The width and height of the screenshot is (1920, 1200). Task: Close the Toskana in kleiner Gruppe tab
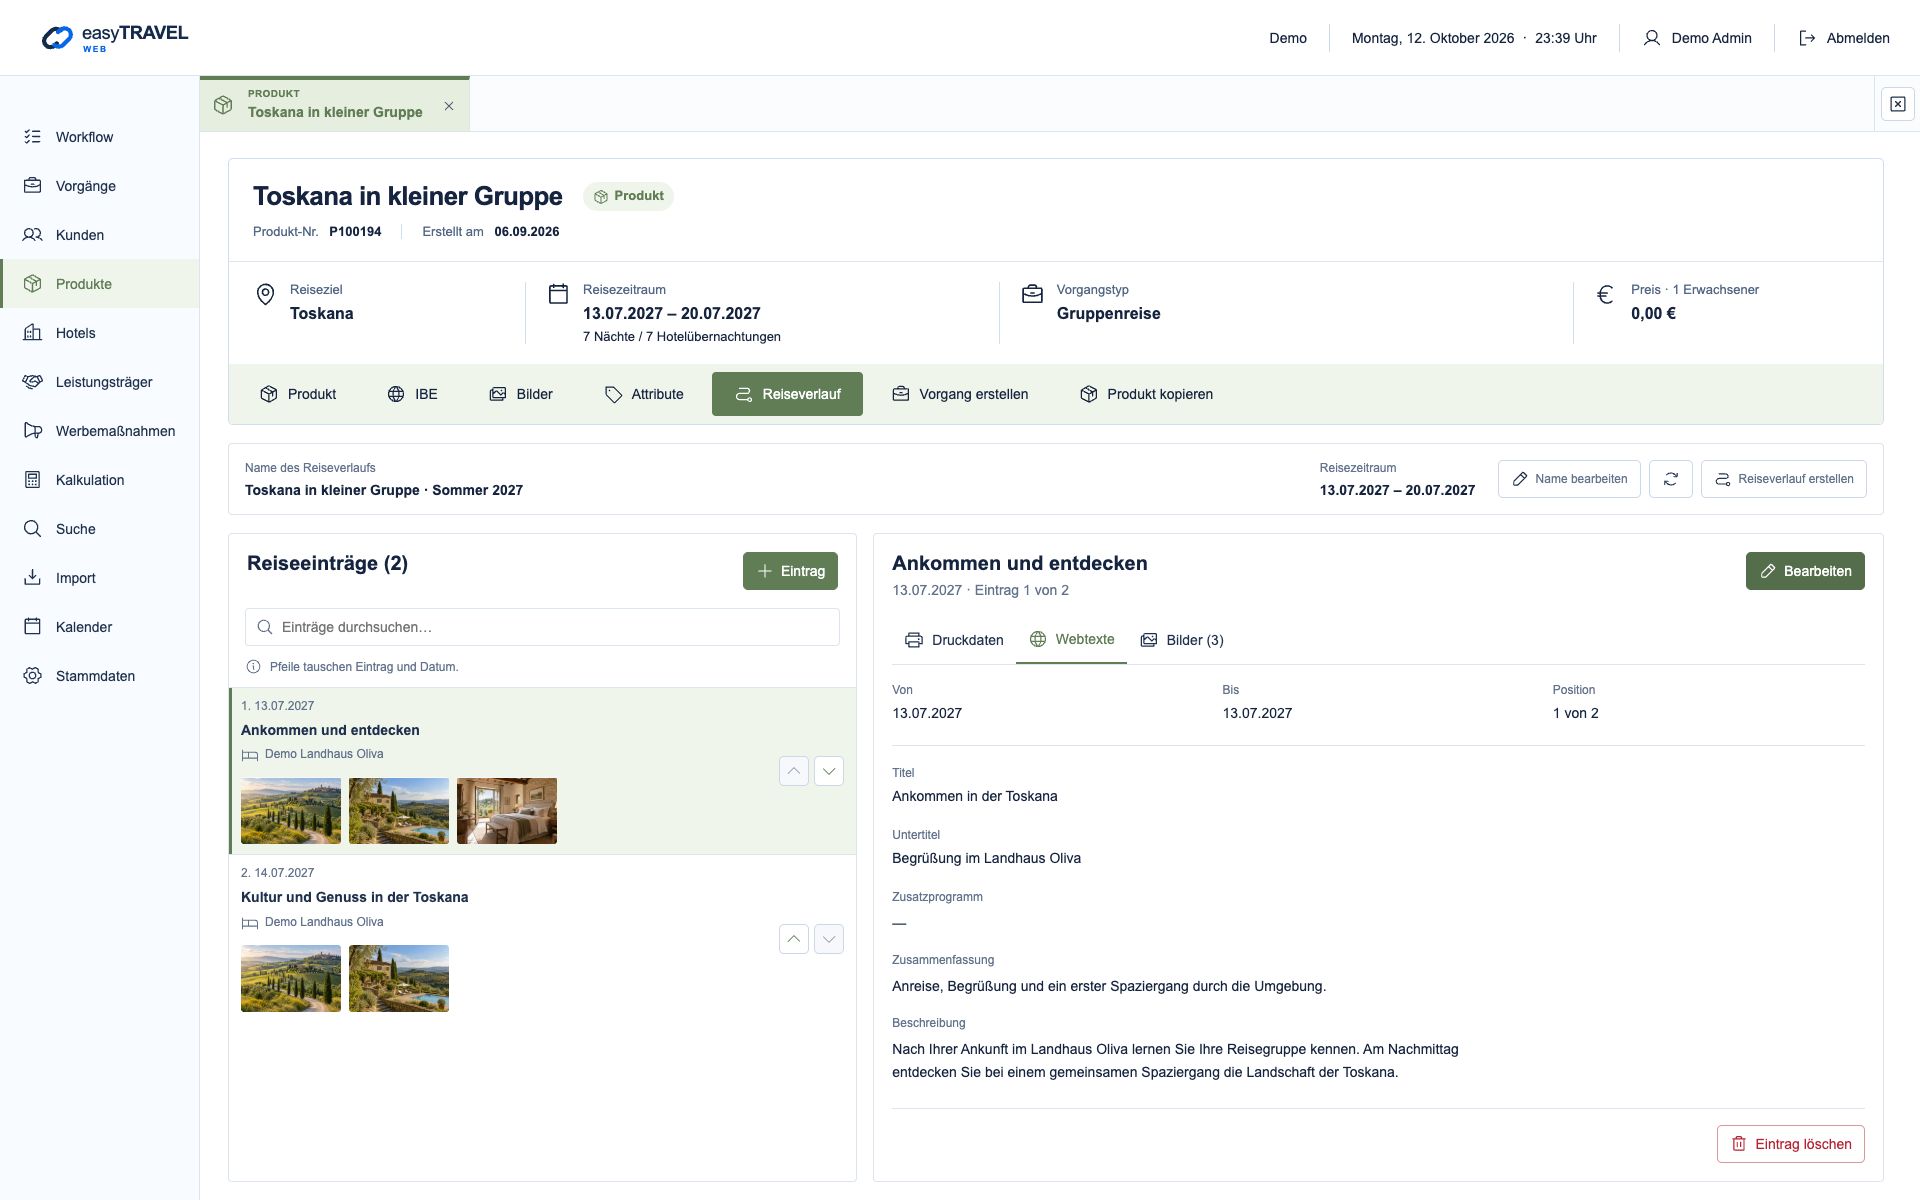tap(449, 106)
